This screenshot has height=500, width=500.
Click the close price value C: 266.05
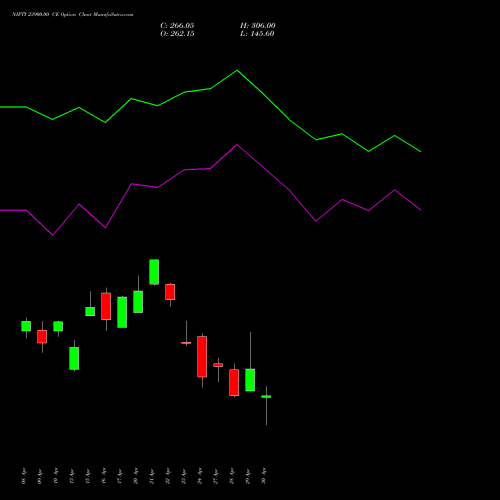pyautogui.click(x=177, y=26)
